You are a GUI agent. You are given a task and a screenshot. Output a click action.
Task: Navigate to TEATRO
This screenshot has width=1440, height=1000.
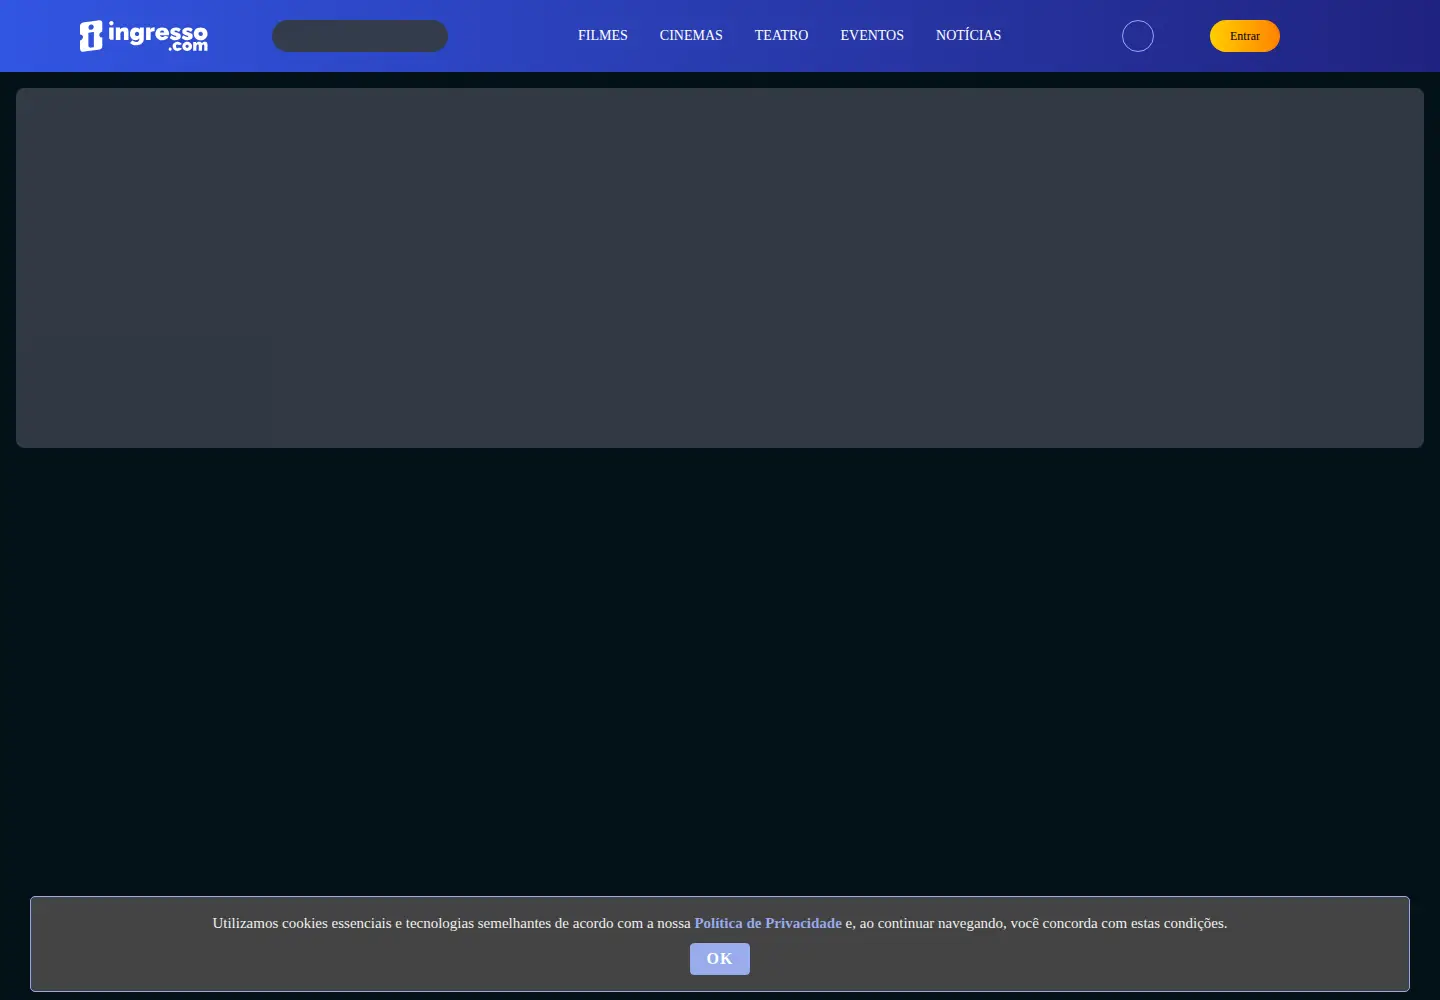click(x=782, y=35)
